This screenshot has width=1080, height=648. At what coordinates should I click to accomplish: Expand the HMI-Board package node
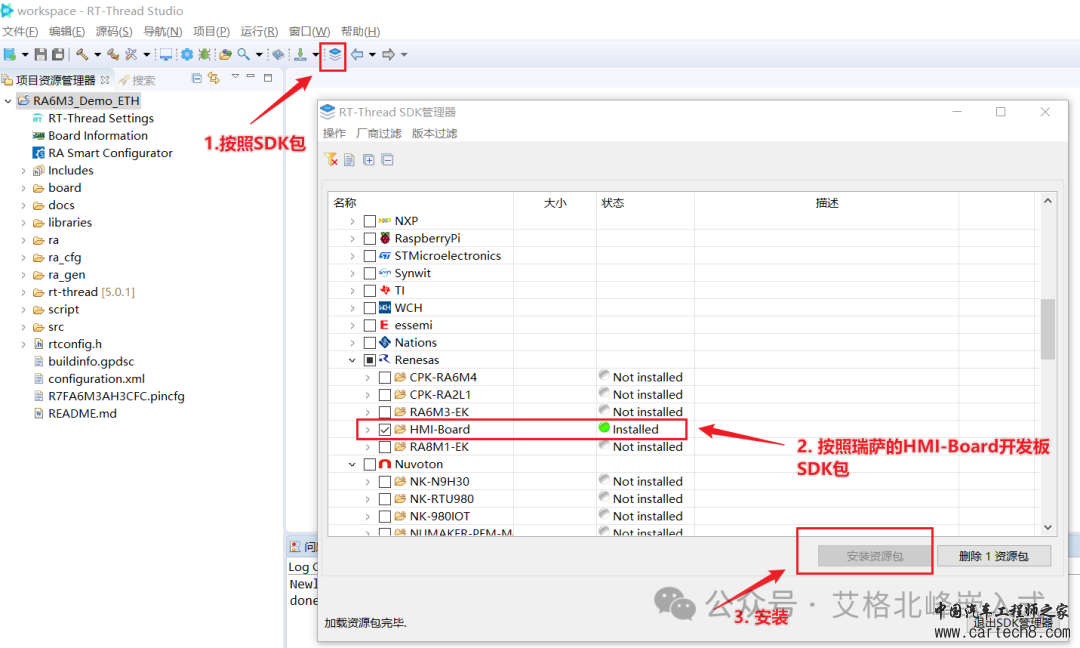pos(367,430)
